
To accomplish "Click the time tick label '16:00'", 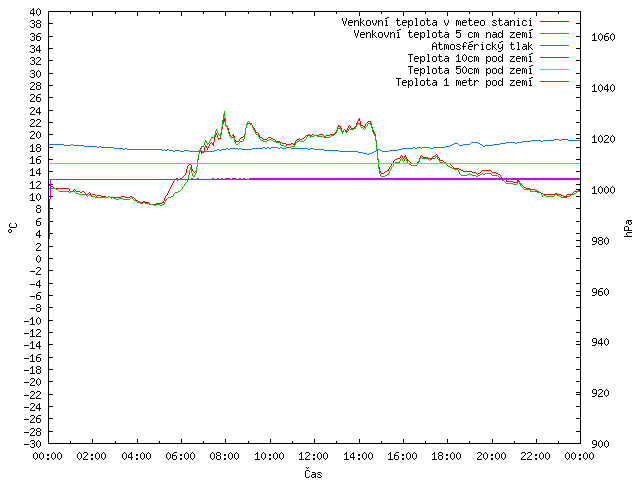I will coord(402,456).
